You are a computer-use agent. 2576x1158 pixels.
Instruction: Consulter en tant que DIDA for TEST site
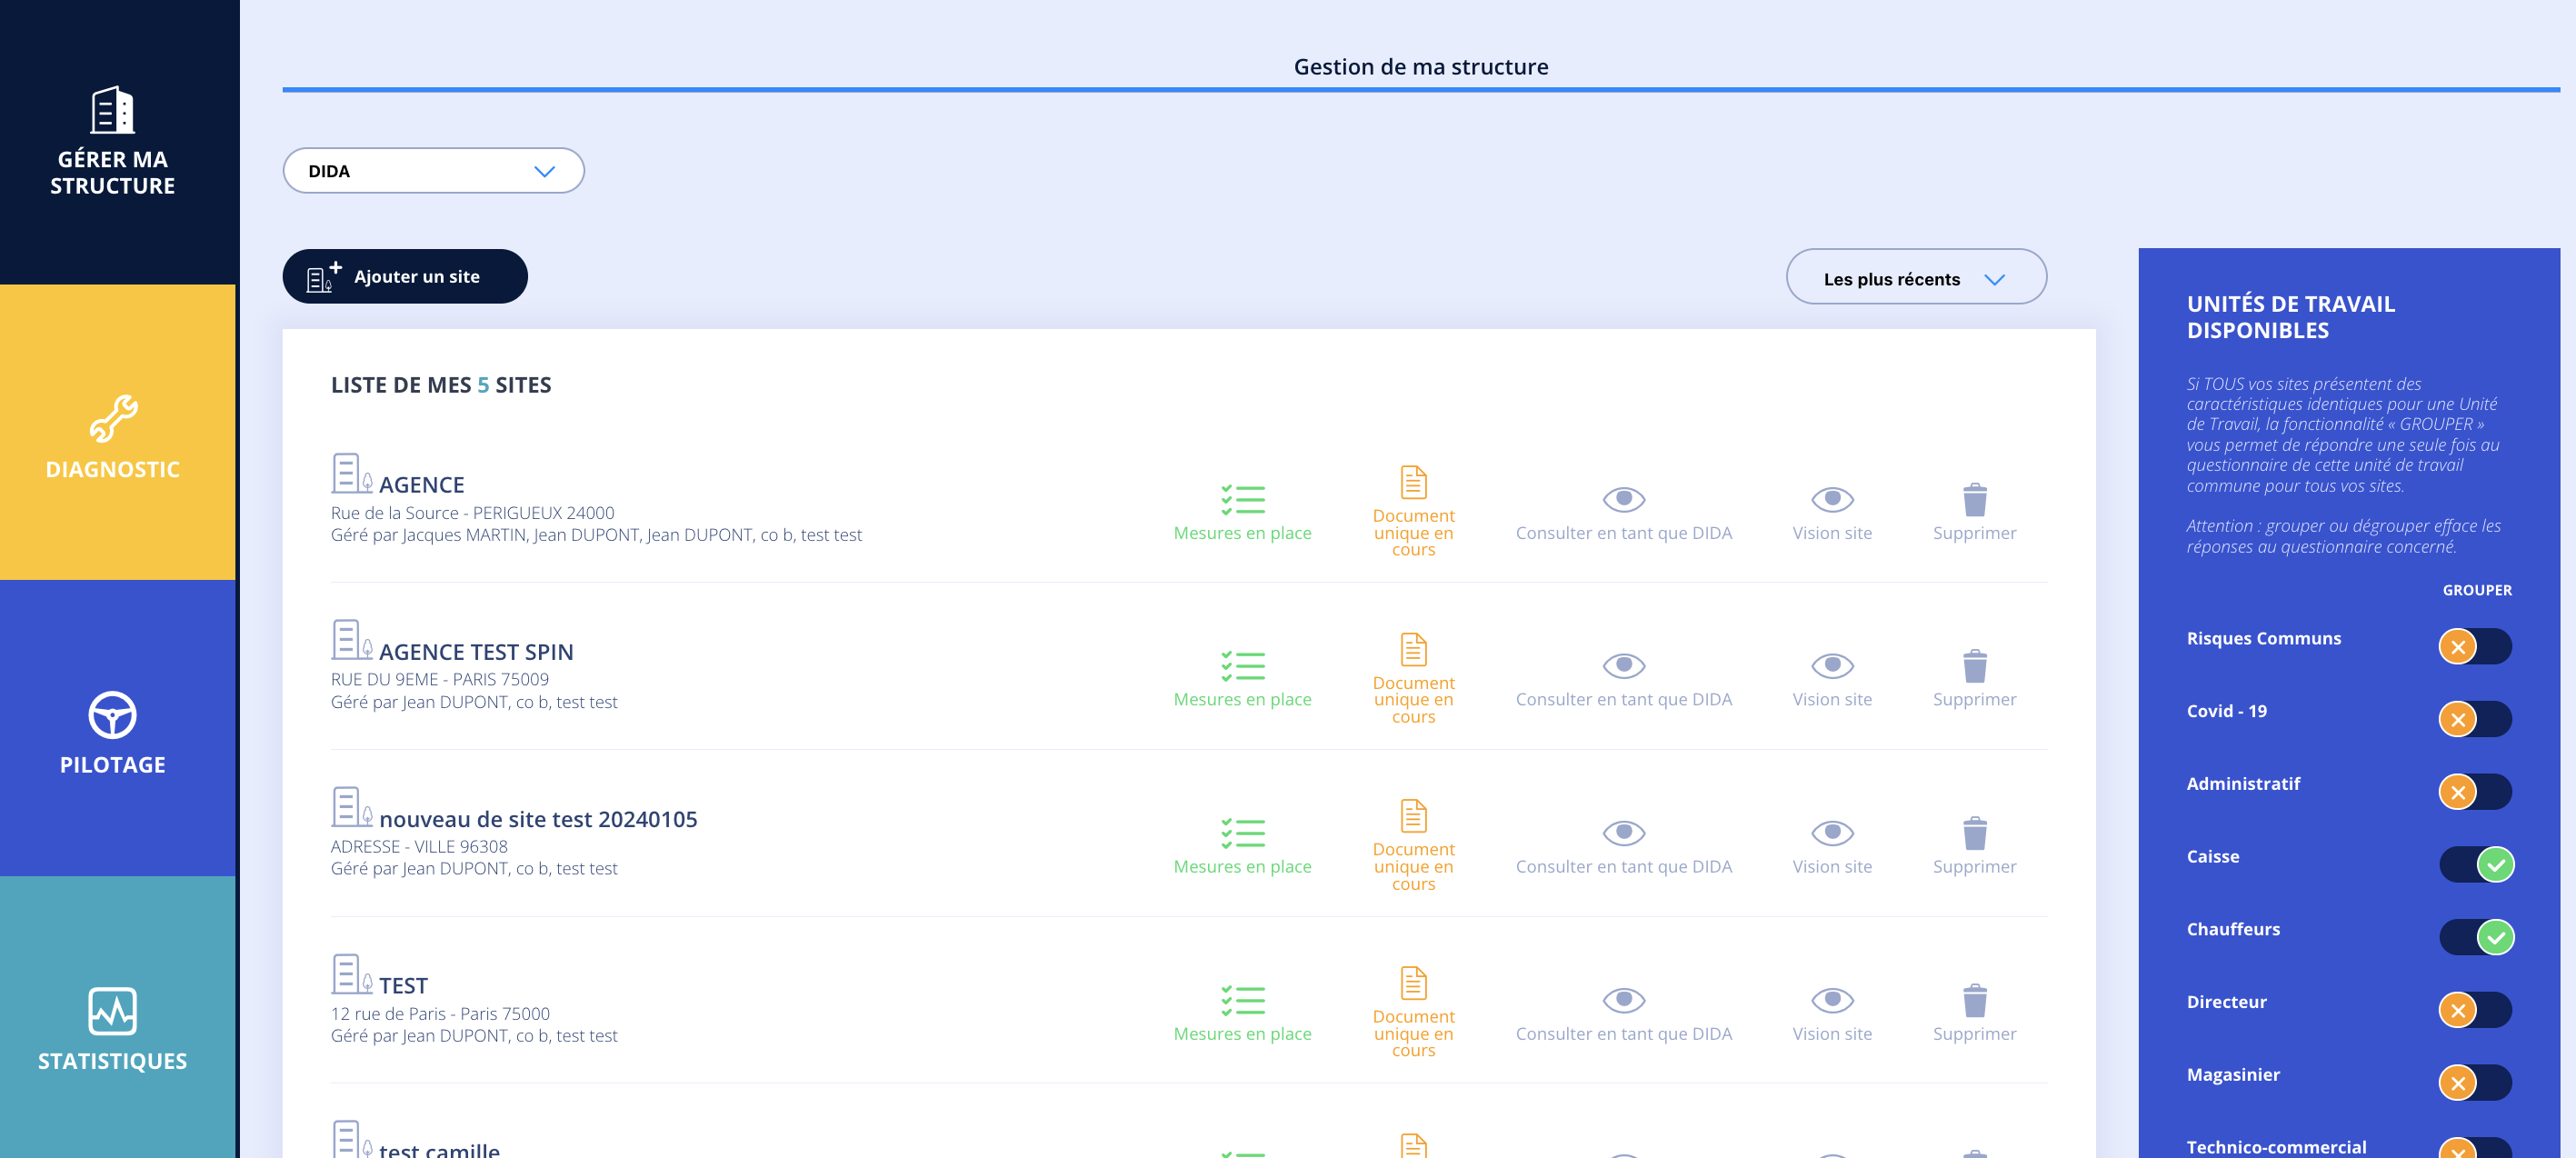(1623, 1014)
